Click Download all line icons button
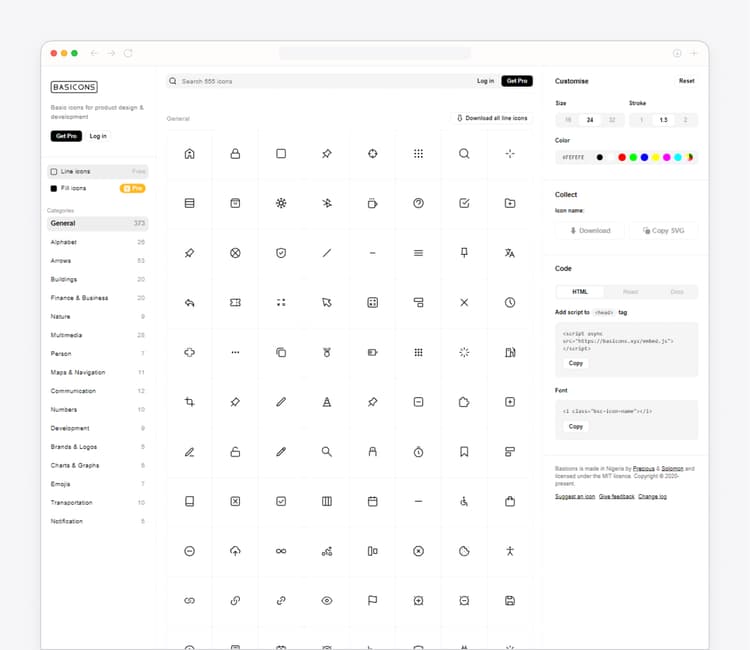The height and width of the screenshot is (650, 750). pyautogui.click(x=492, y=118)
